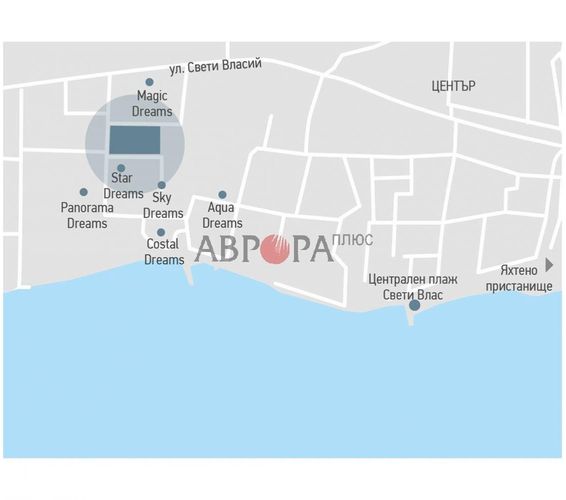Click the Magic Dreams text label
The image size is (566, 500).
(152, 104)
